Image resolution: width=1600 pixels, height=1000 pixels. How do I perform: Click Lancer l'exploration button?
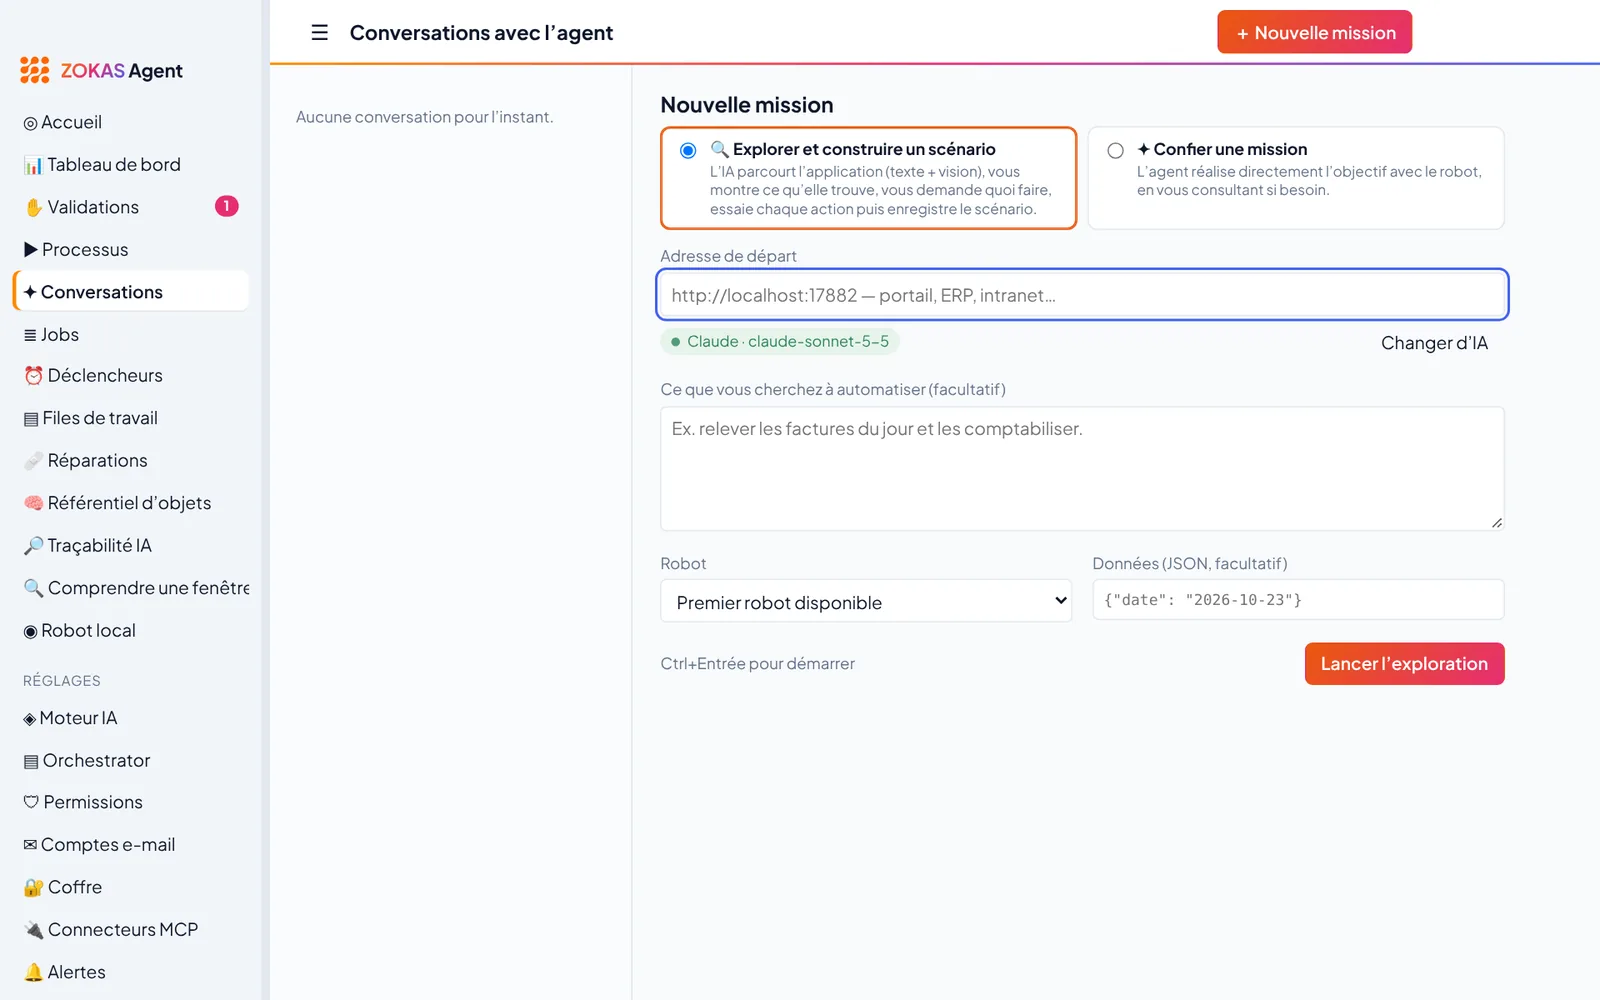click(x=1404, y=664)
